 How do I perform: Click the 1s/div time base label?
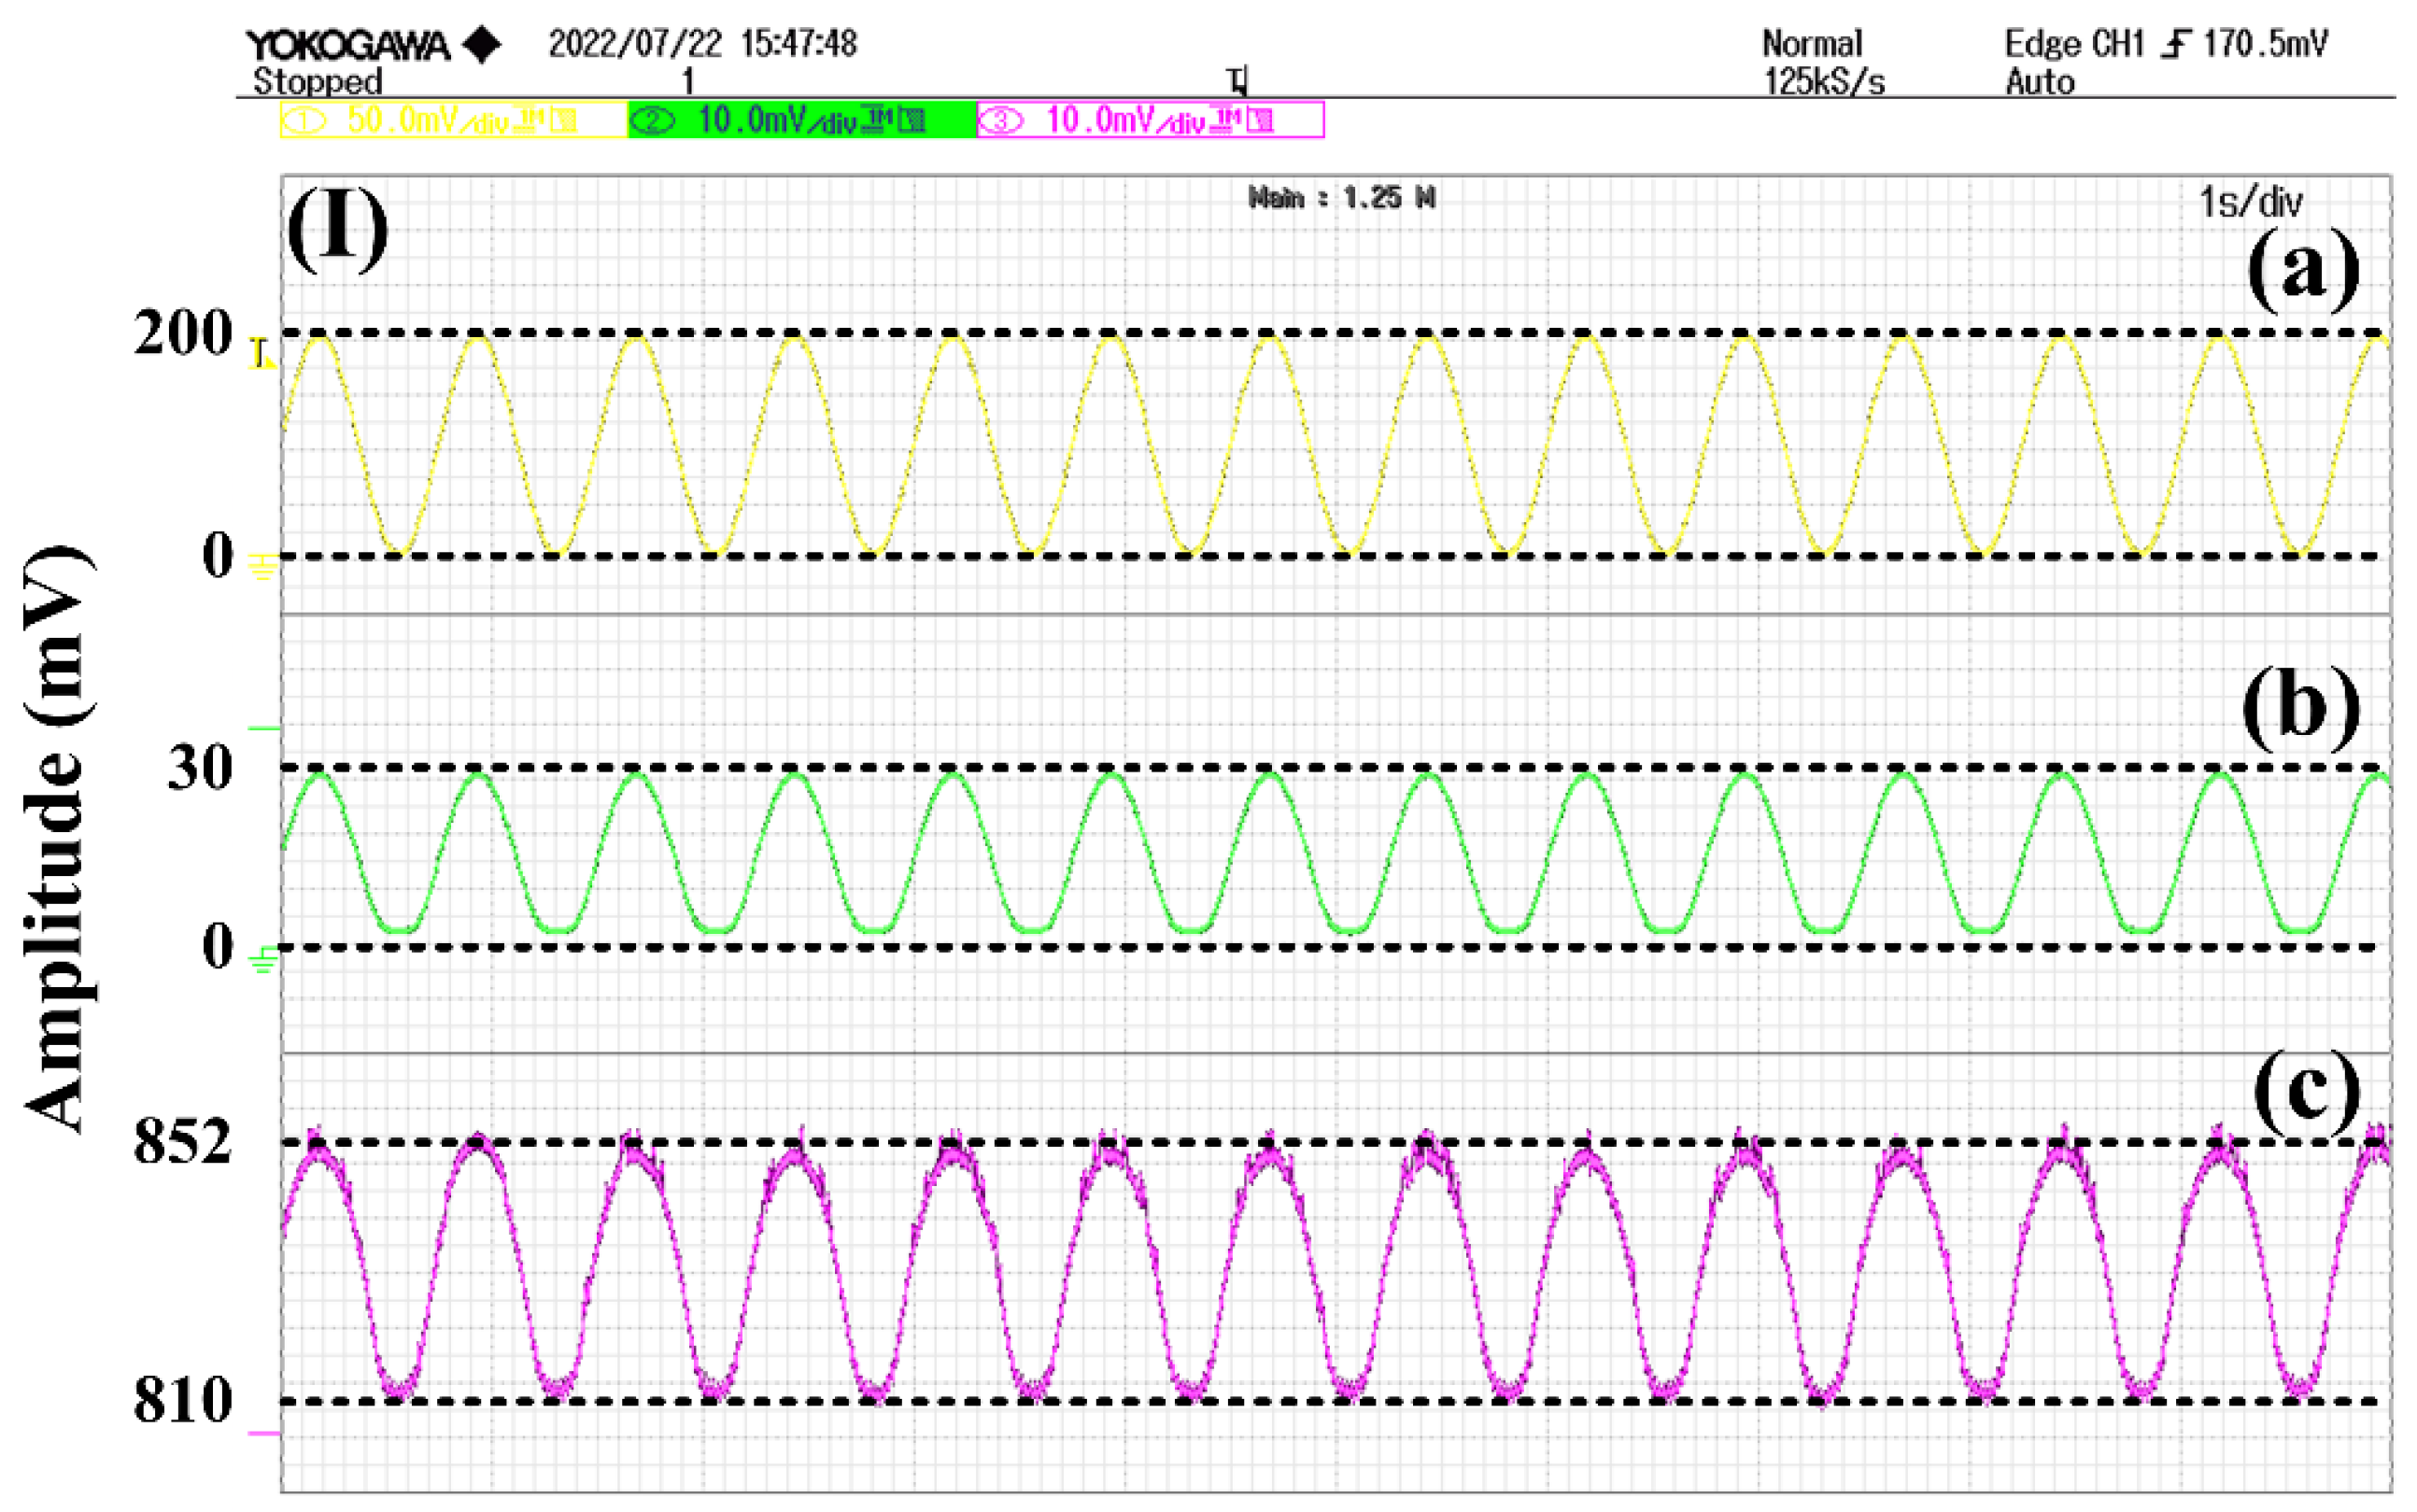pyautogui.click(x=2250, y=203)
